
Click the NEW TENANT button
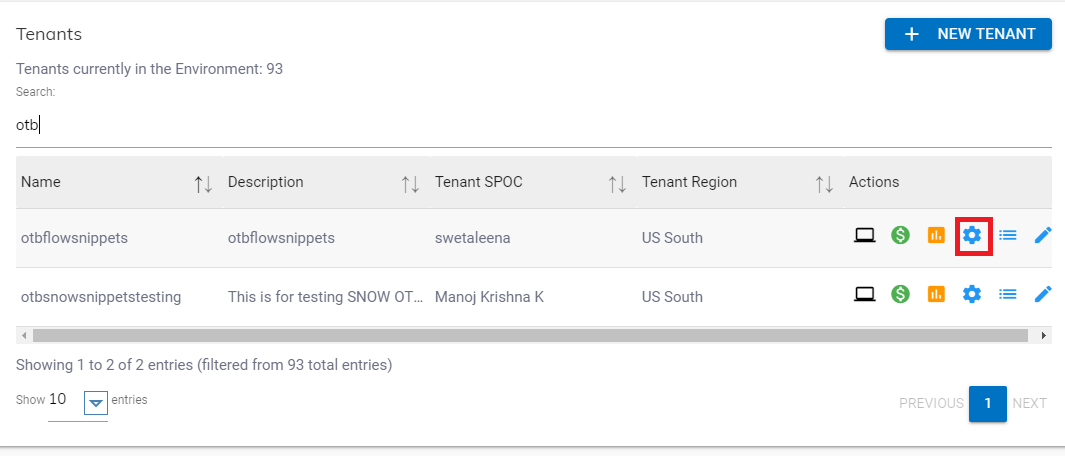click(x=968, y=34)
